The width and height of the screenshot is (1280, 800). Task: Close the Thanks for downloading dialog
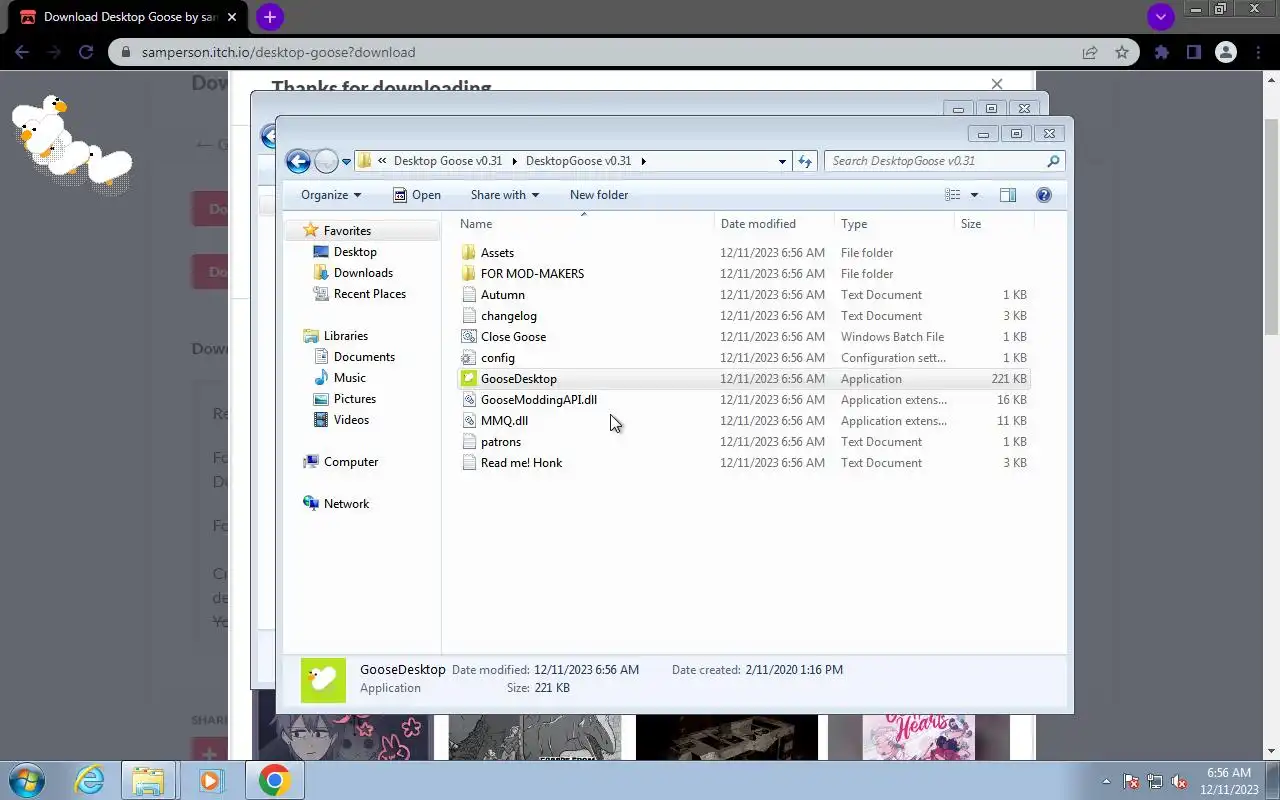[996, 85]
